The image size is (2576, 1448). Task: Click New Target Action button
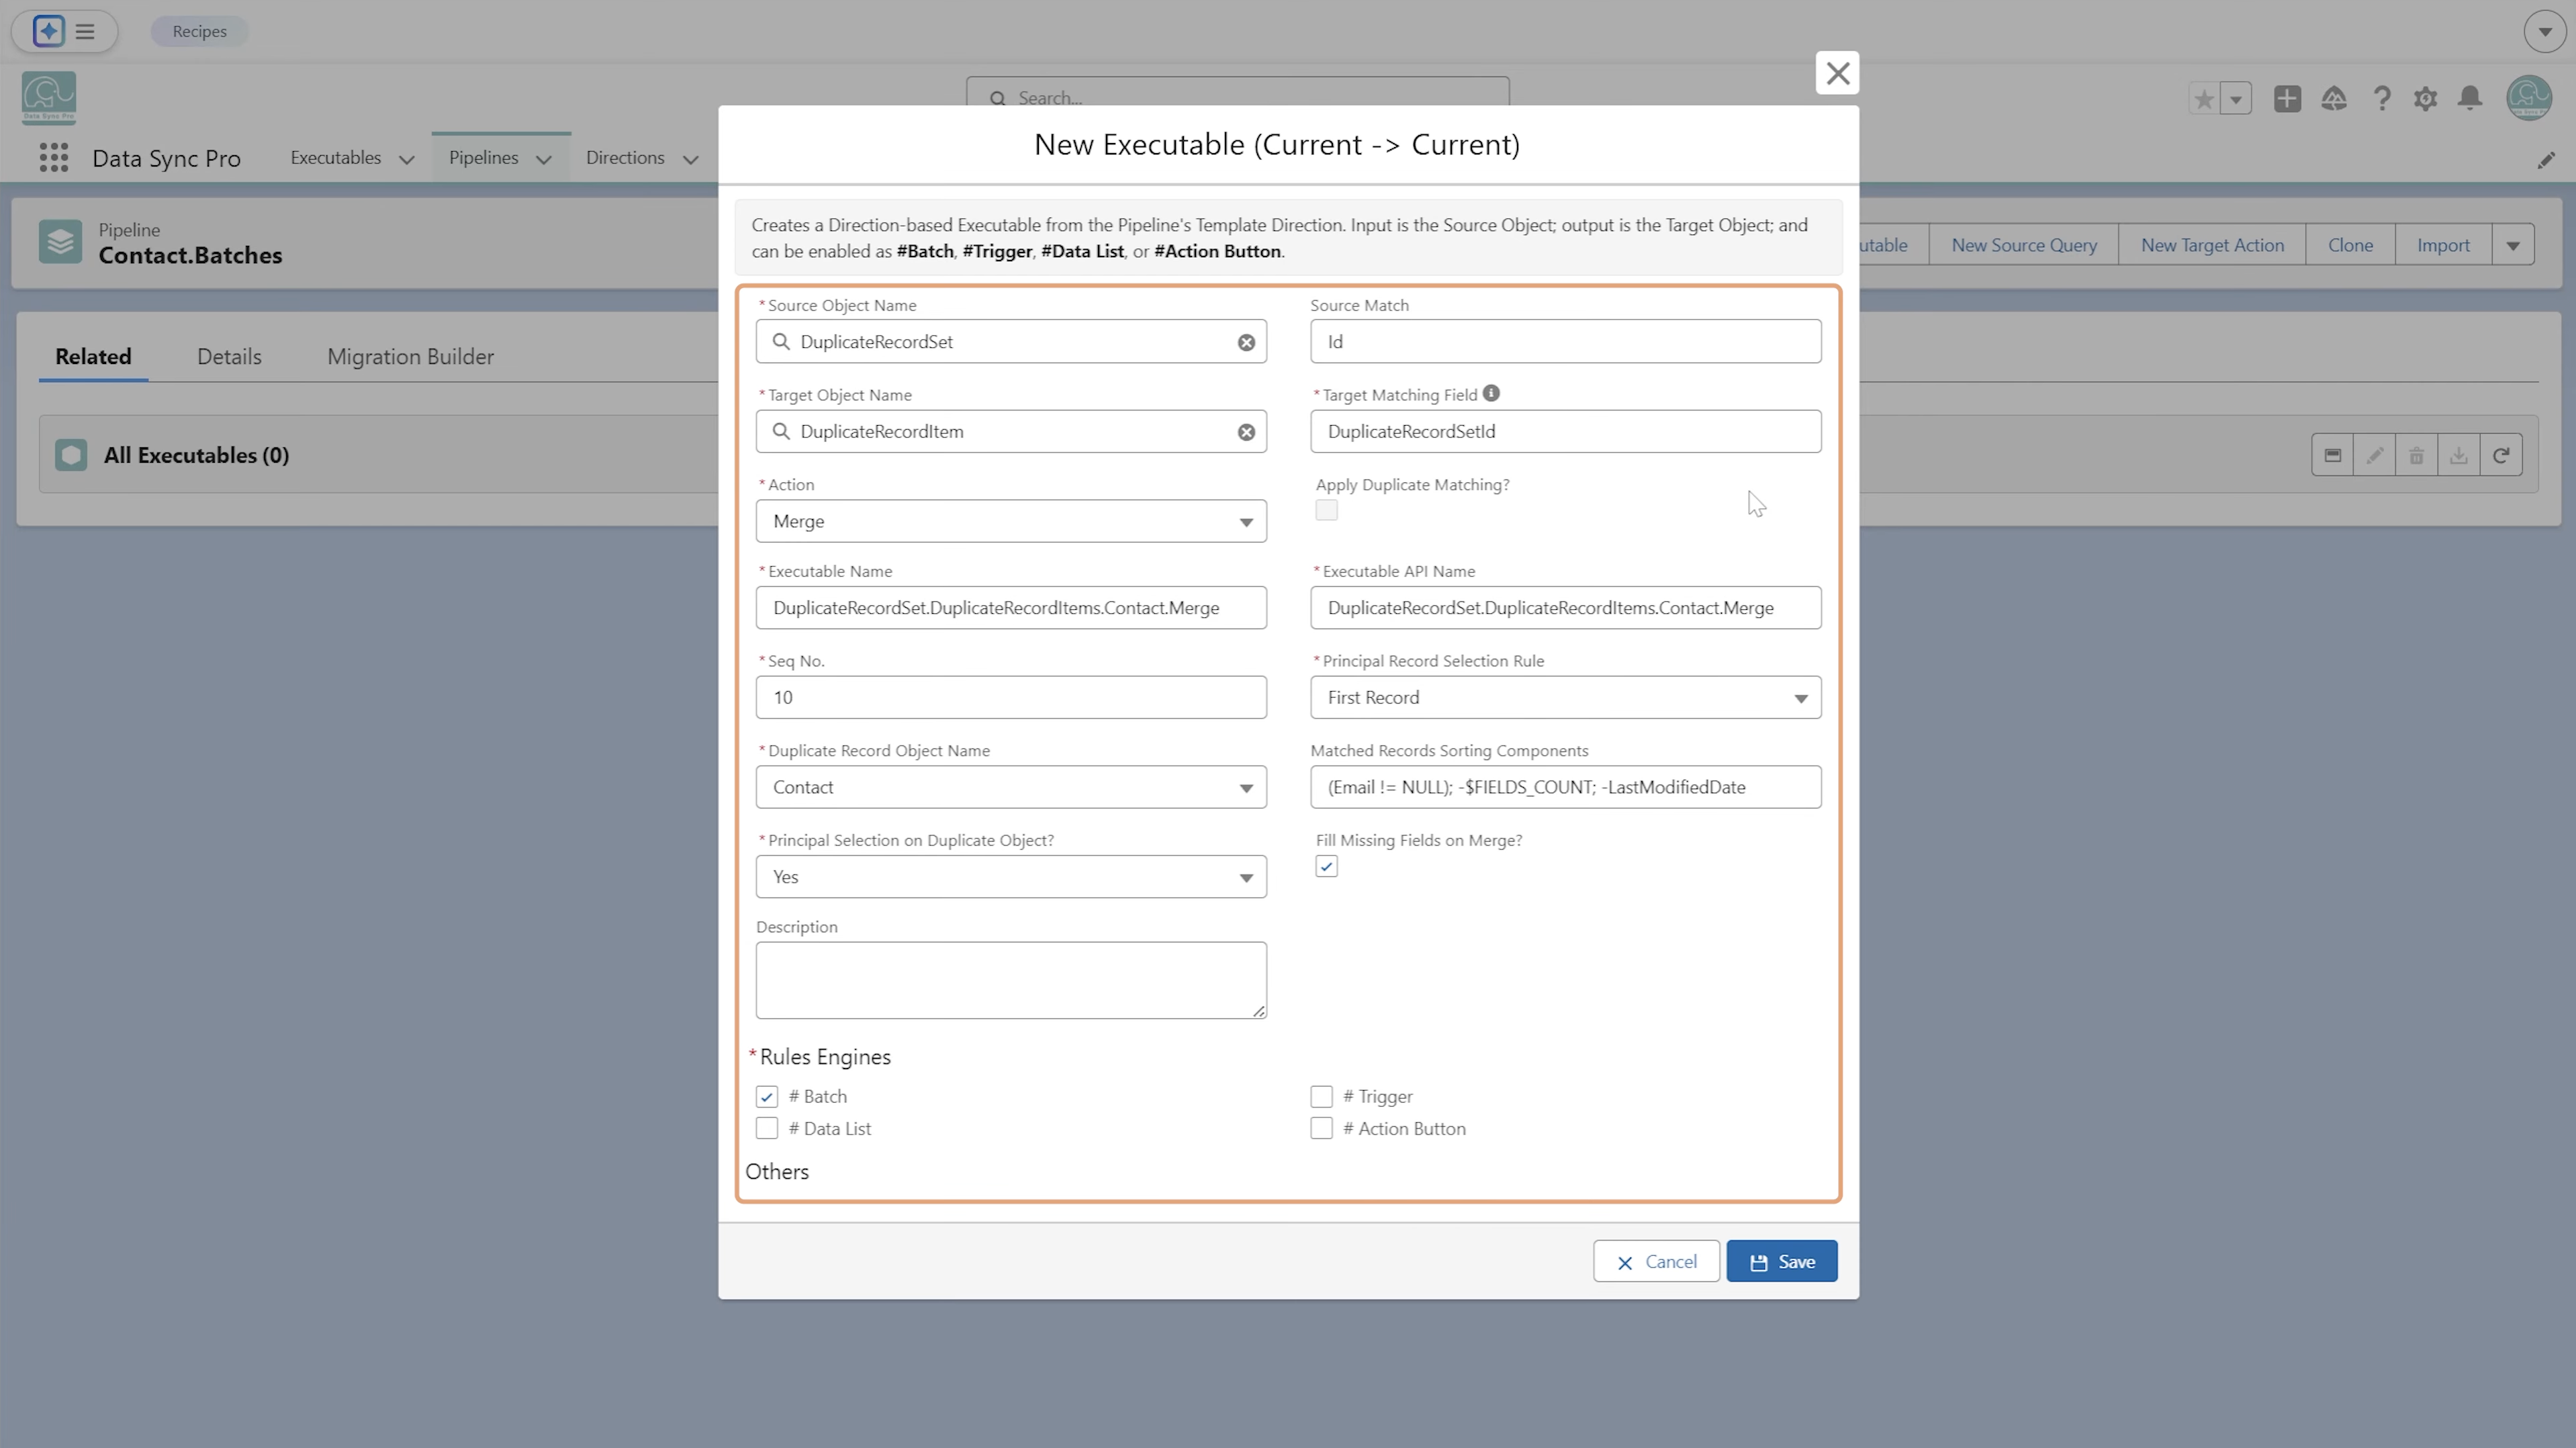pyautogui.click(x=2212, y=245)
